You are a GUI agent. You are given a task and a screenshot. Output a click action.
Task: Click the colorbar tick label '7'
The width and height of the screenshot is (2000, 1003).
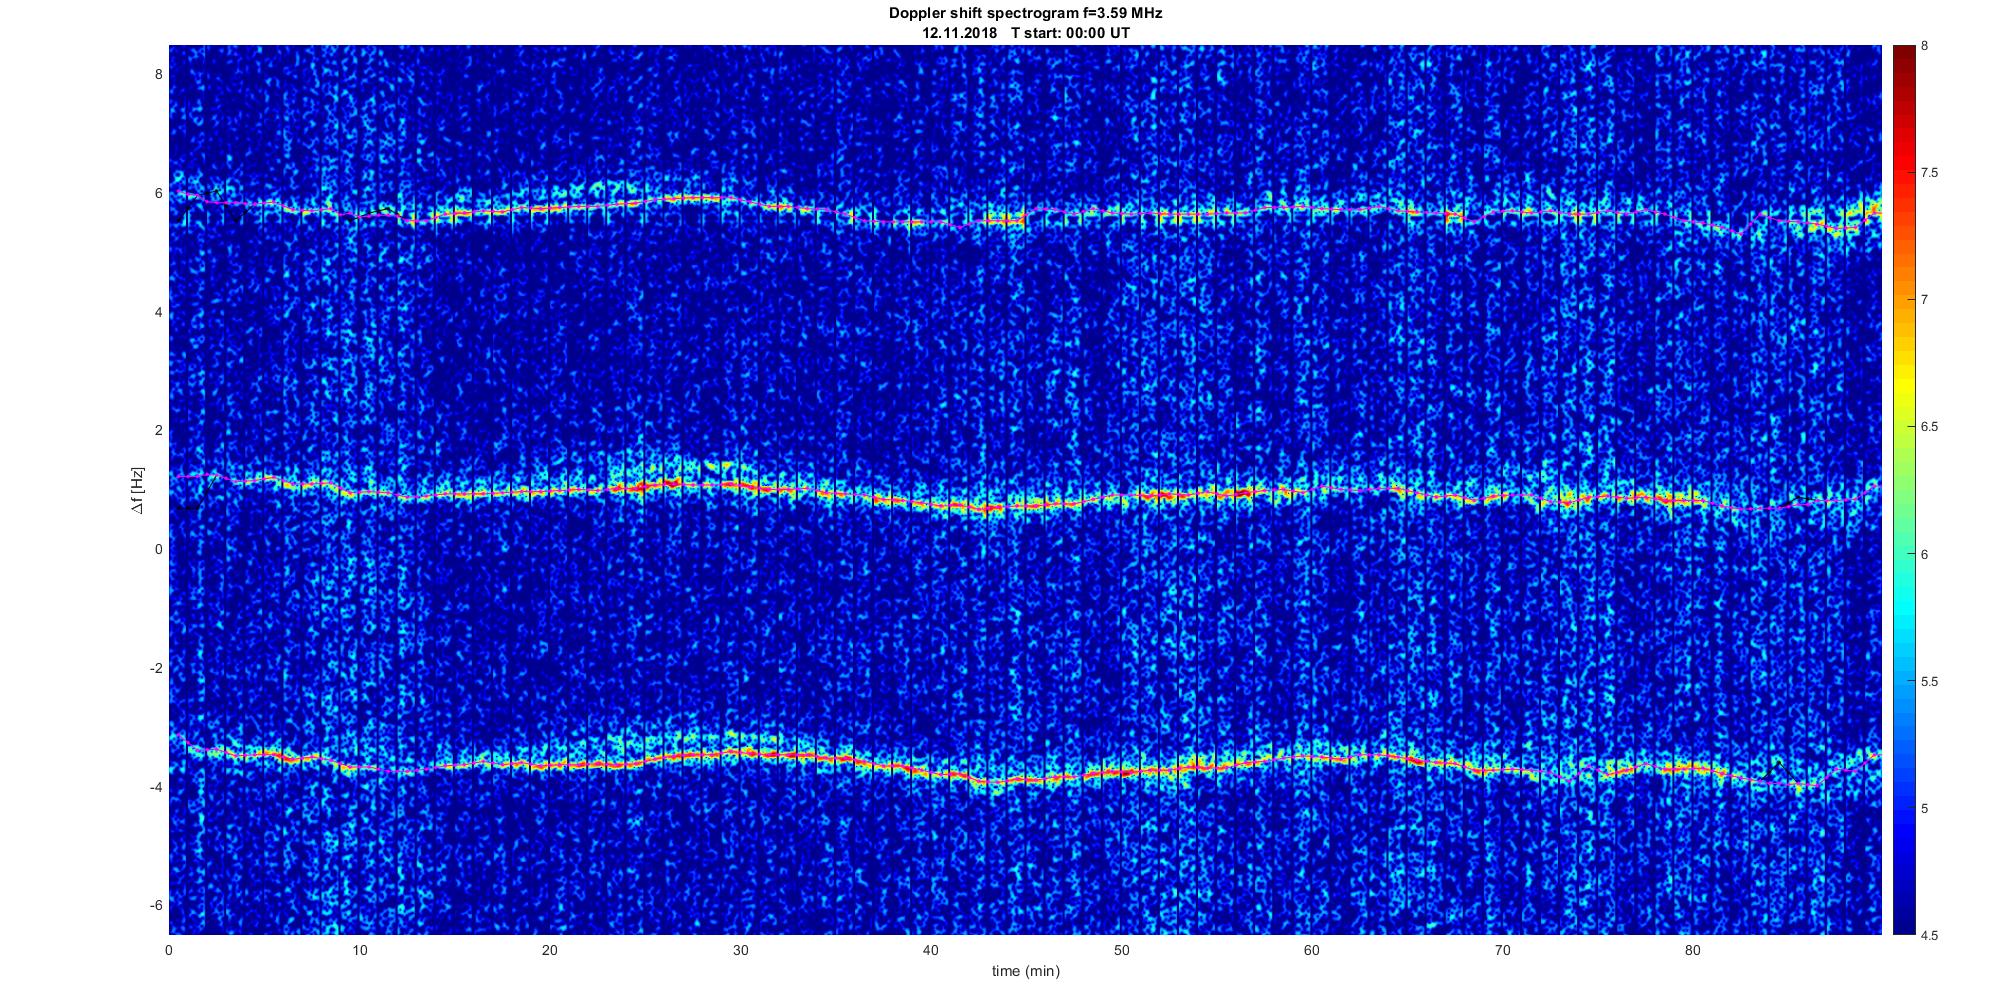(x=1925, y=300)
